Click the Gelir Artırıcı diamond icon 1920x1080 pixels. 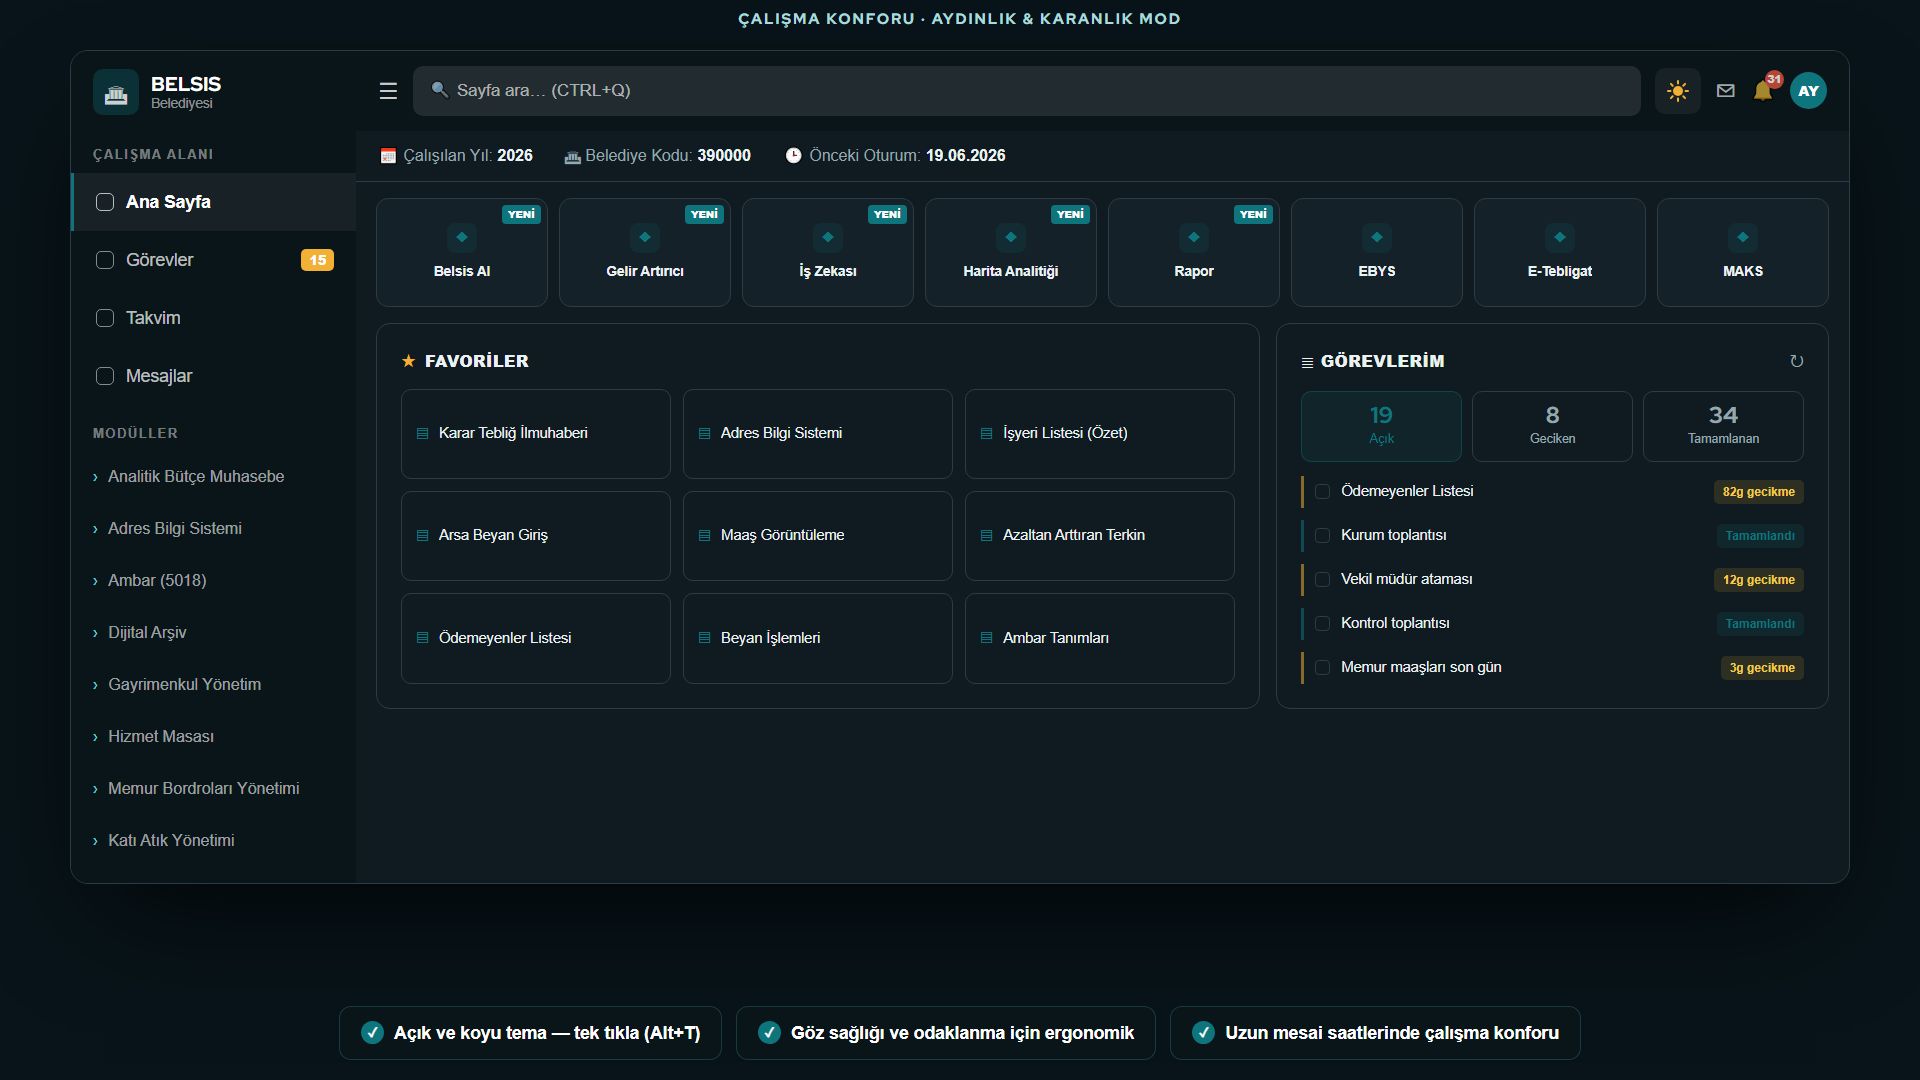click(x=645, y=237)
